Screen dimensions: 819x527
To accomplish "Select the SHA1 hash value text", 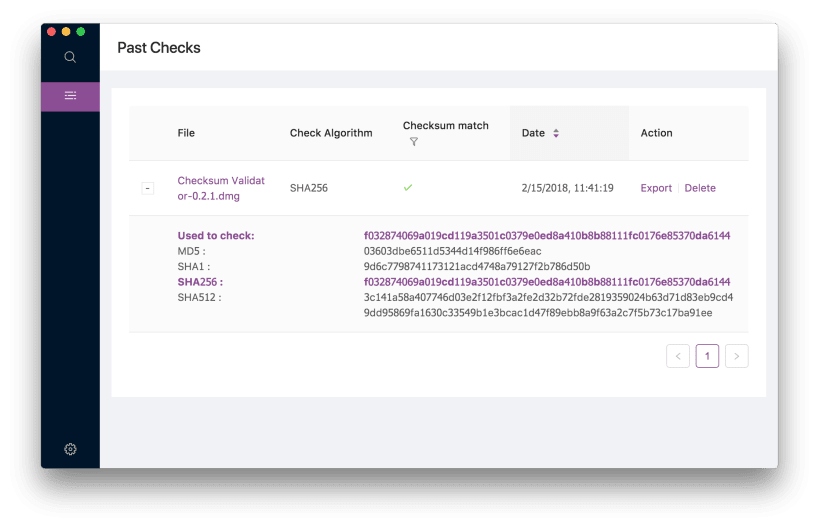I will tap(477, 266).
